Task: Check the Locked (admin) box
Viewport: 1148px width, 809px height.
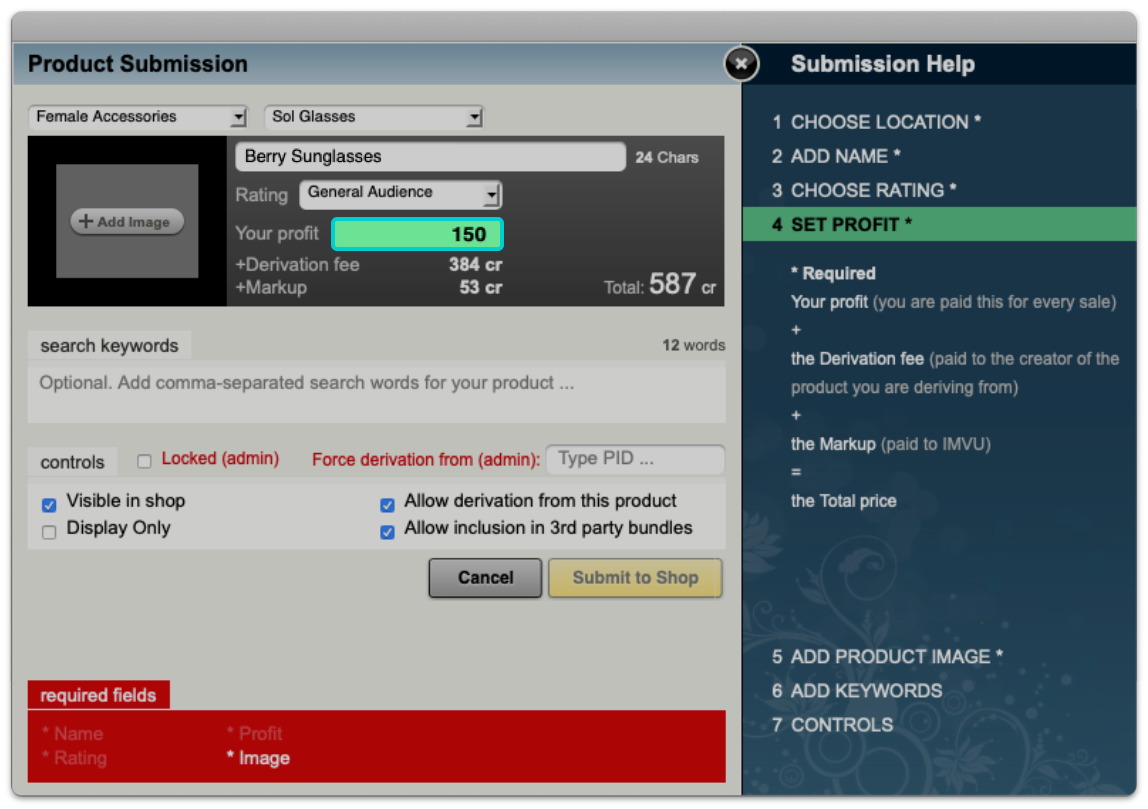Action: [x=144, y=460]
